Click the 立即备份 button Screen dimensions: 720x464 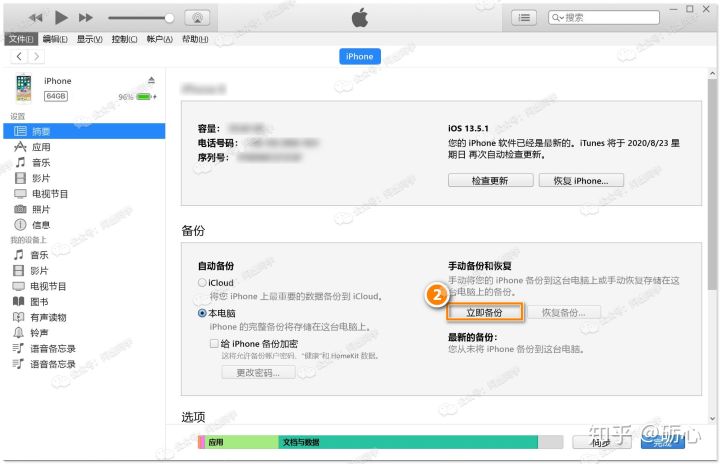coord(484,313)
